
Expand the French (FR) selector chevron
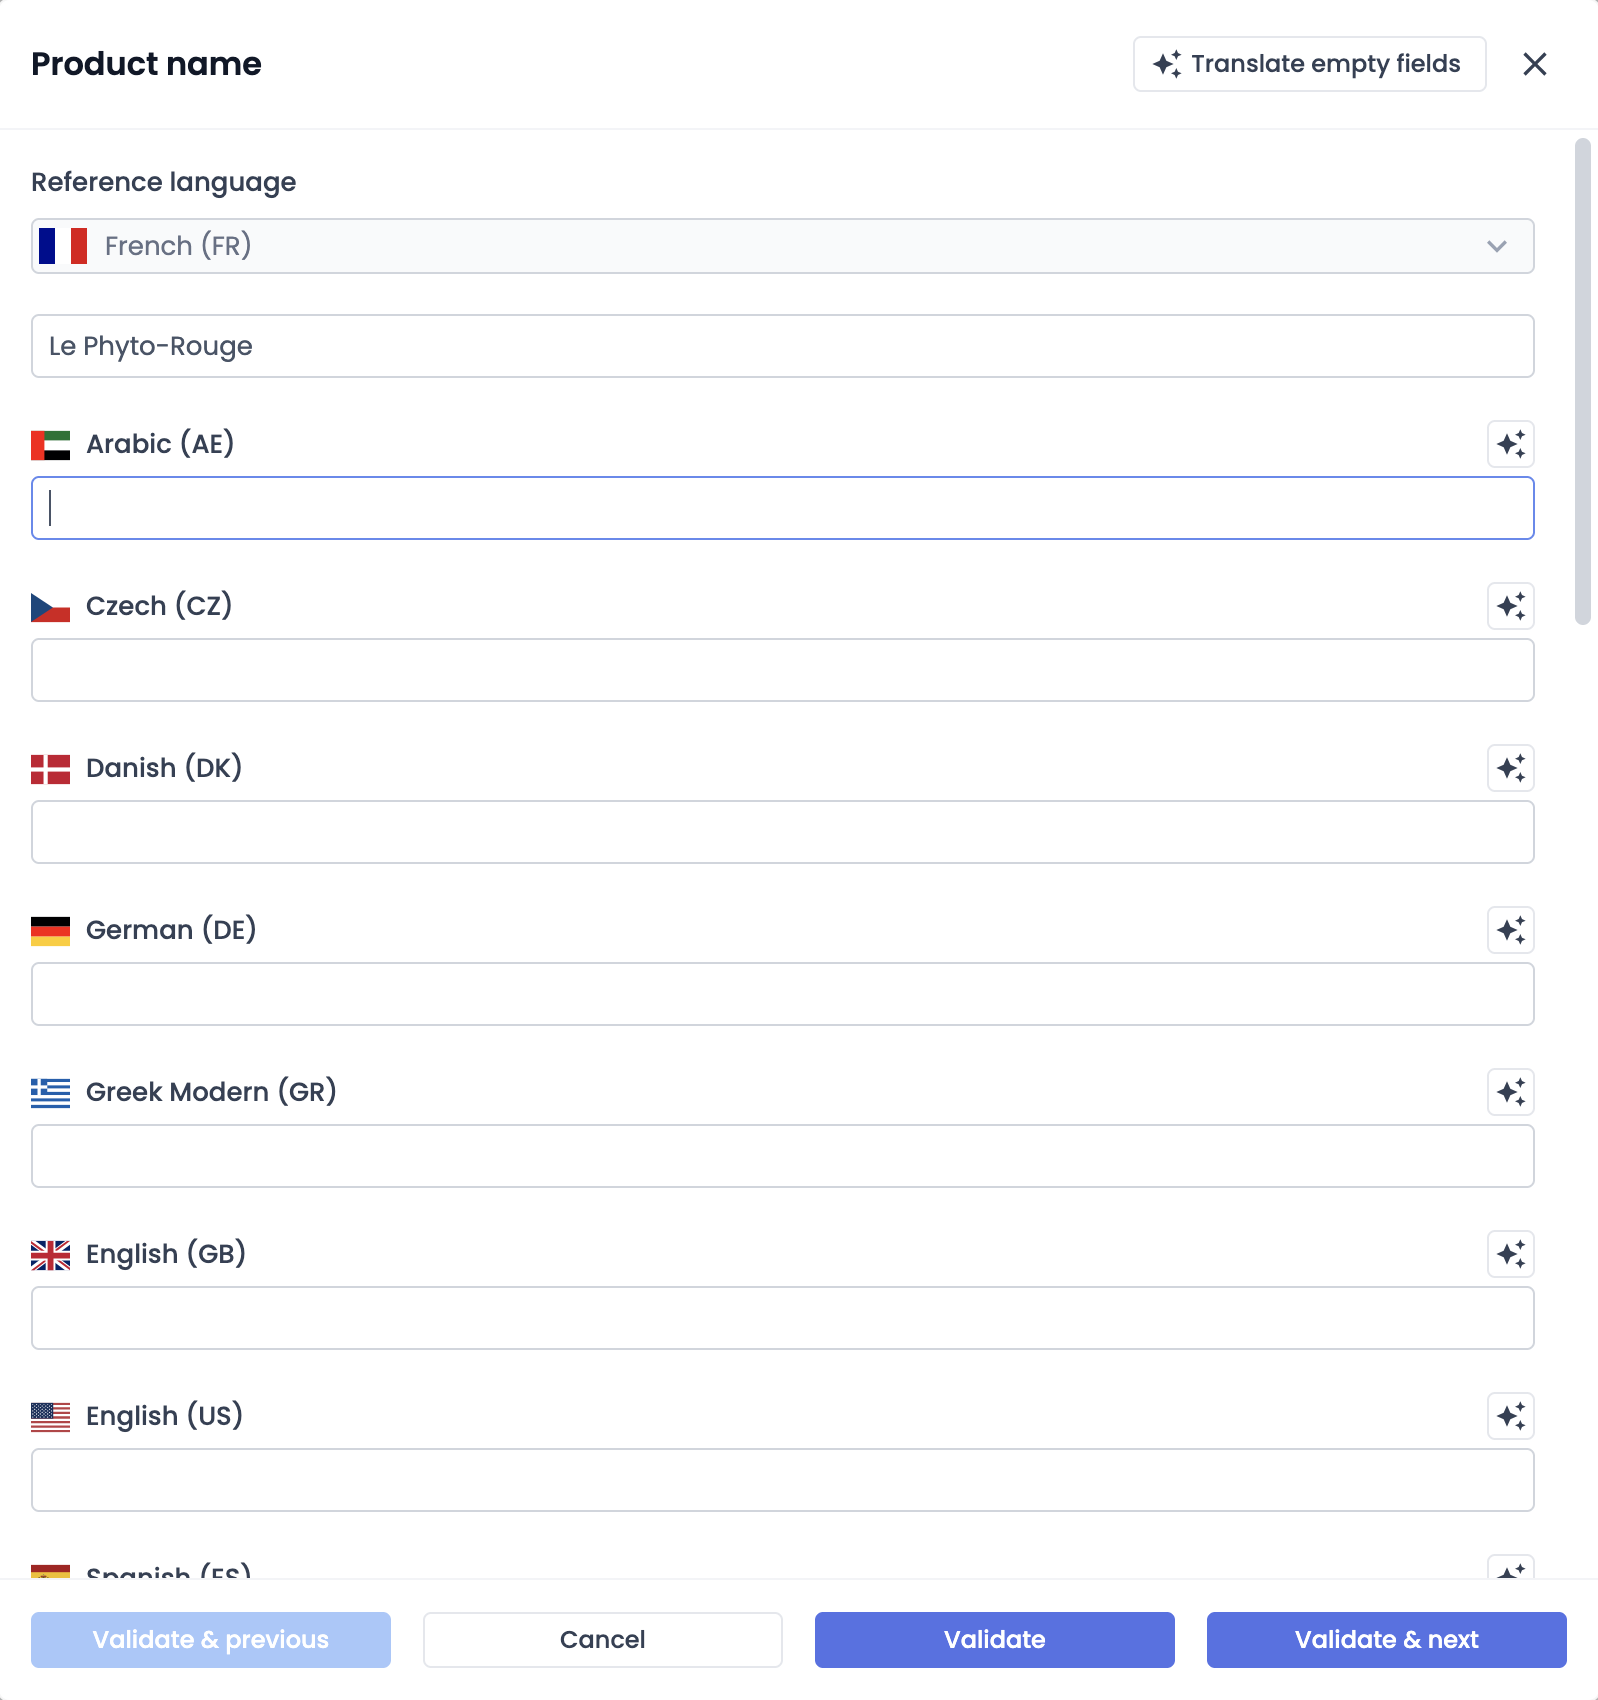click(1497, 245)
